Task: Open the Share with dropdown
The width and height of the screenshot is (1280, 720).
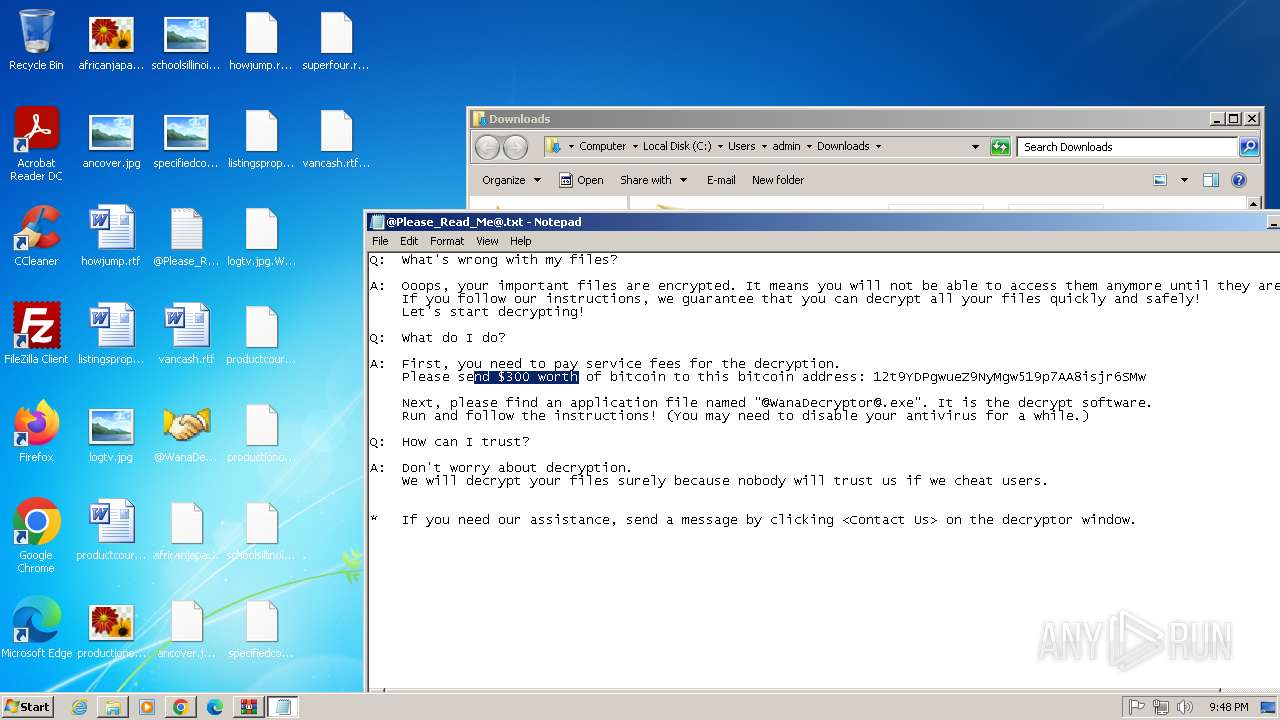Action: 654,180
